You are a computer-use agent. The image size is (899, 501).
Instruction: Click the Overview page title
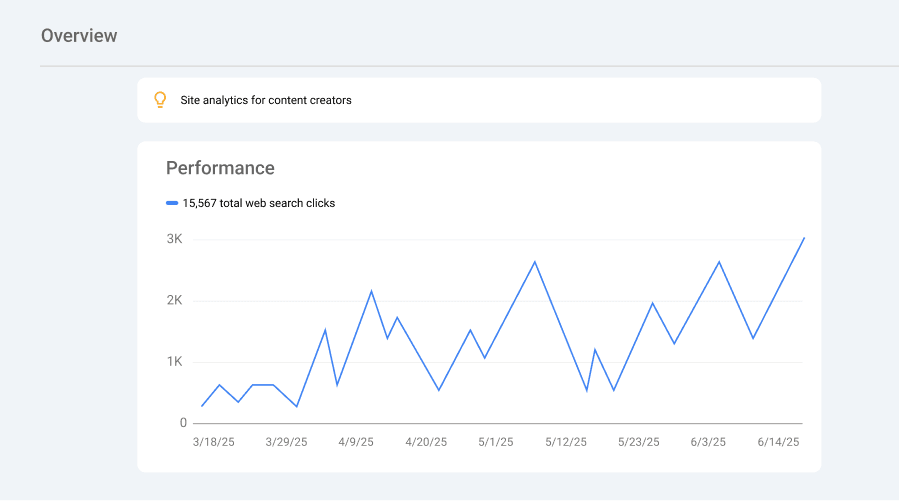coord(79,36)
